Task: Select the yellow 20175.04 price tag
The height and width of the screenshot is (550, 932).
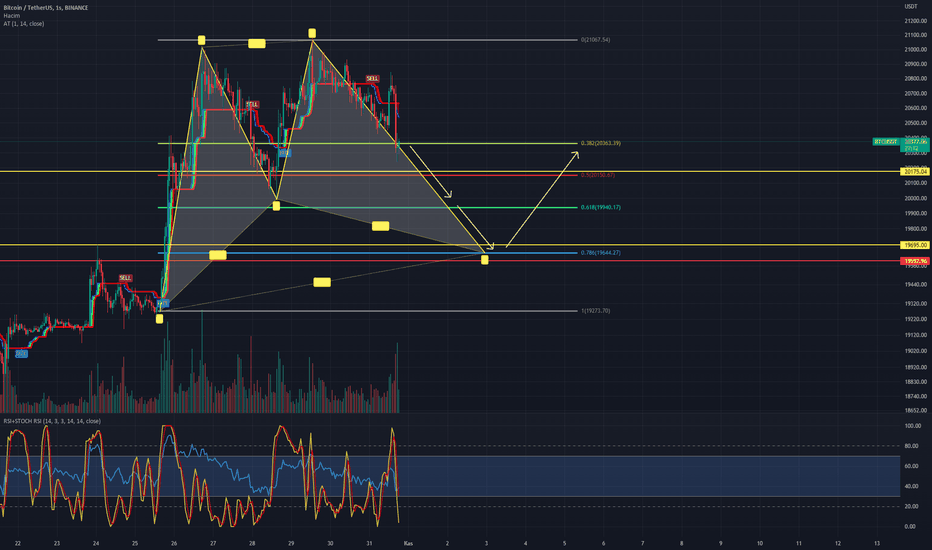Action: [915, 171]
